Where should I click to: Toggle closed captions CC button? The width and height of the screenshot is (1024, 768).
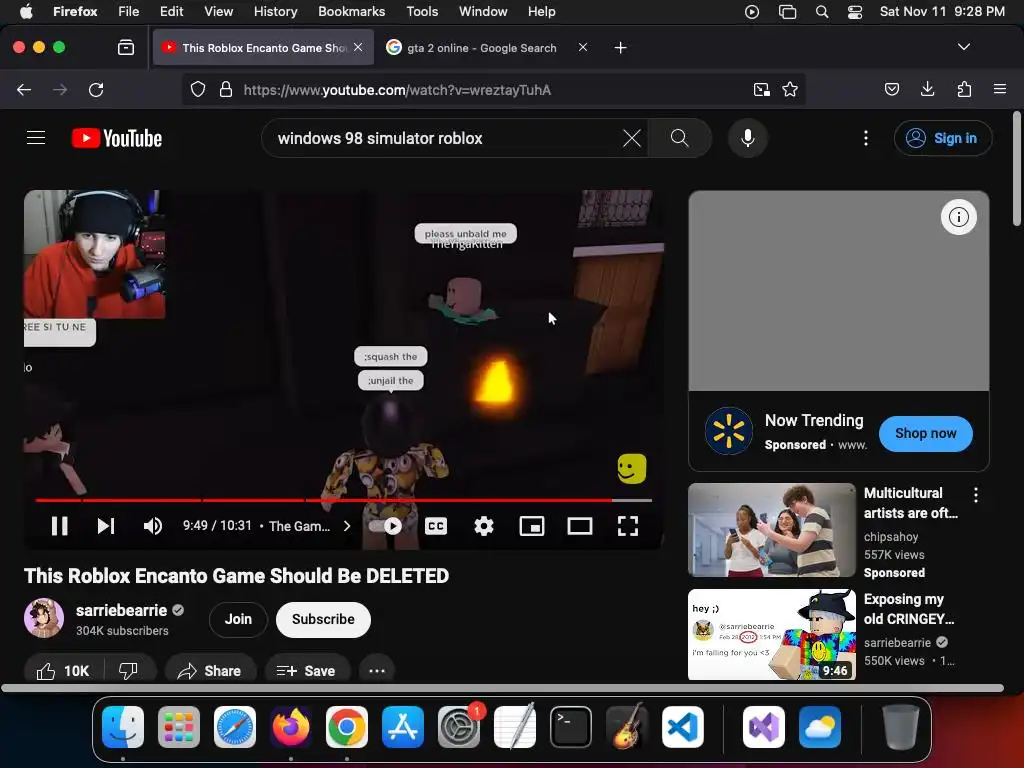[436, 526]
